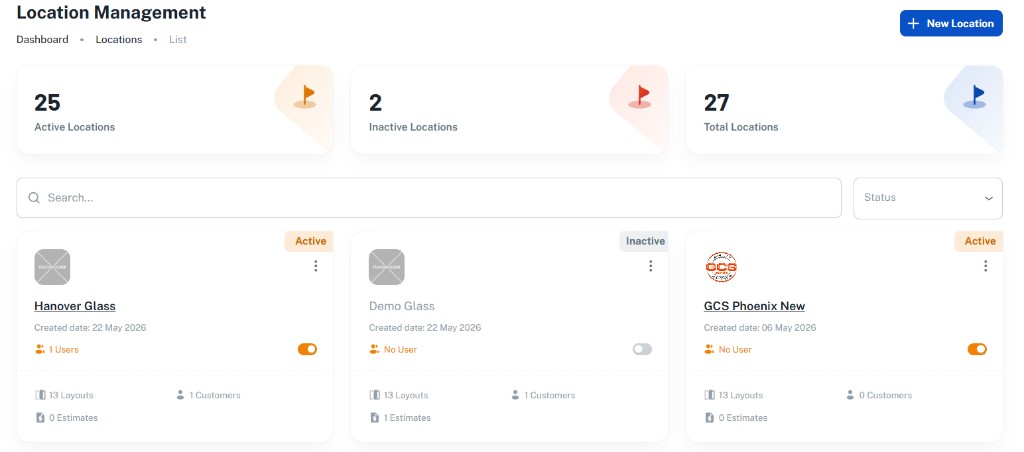Focus the Search input field
Viewport: 1024px width, 452px height.
tap(428, 197)
